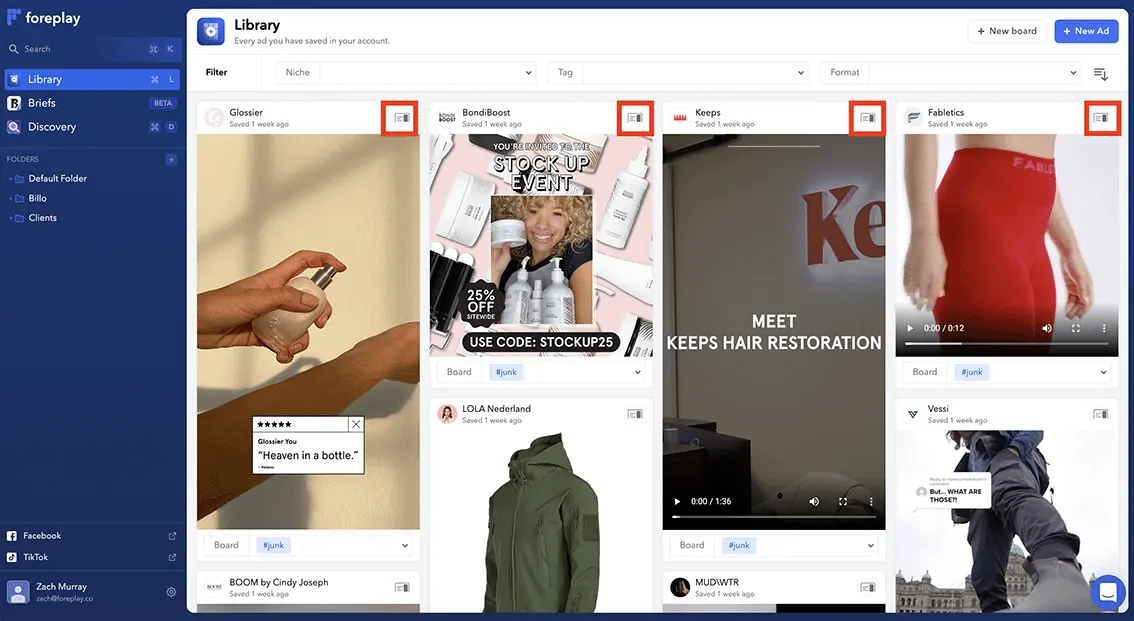Expand Board dropdown on Fabletics card
Image resolution: width=1134 pixels, height=621 pixels.
click(x=1104, y=372)
